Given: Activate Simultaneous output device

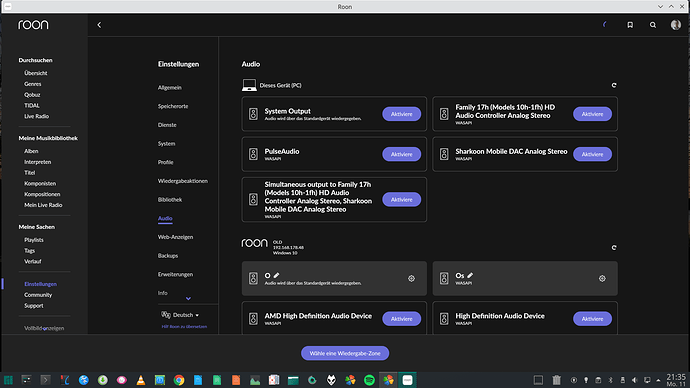Looking at the screenshot, I should click(x=401, y=200).
